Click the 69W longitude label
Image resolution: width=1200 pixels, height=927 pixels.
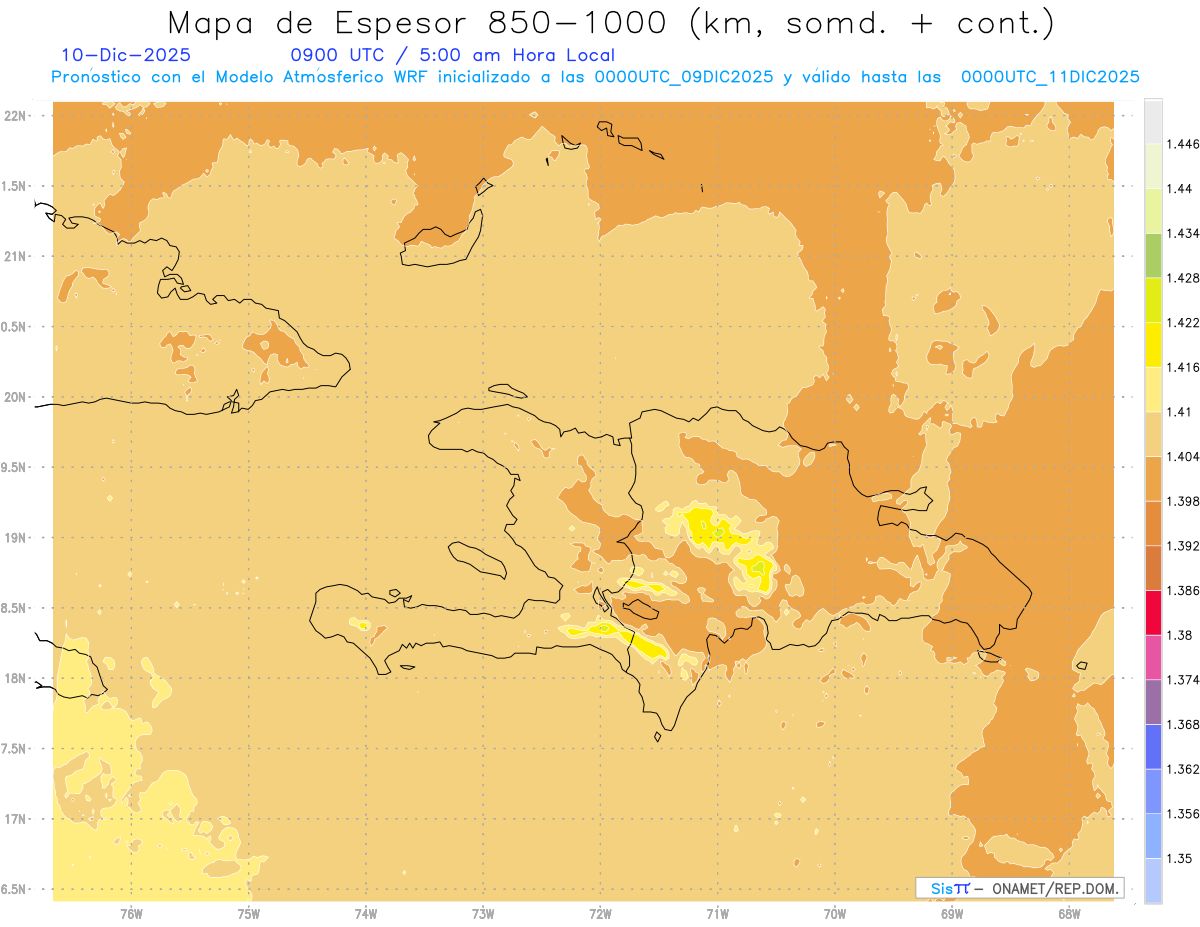(x=952, y=913)
